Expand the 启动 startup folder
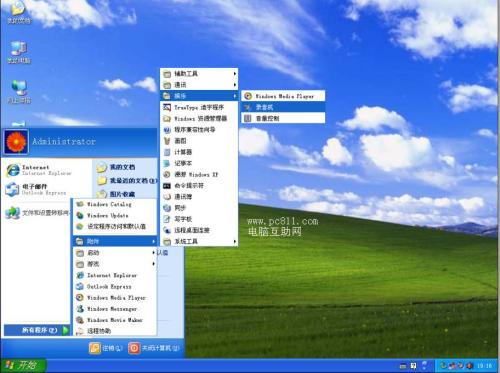The image size is (500, 373). click(x=115, y=253)
